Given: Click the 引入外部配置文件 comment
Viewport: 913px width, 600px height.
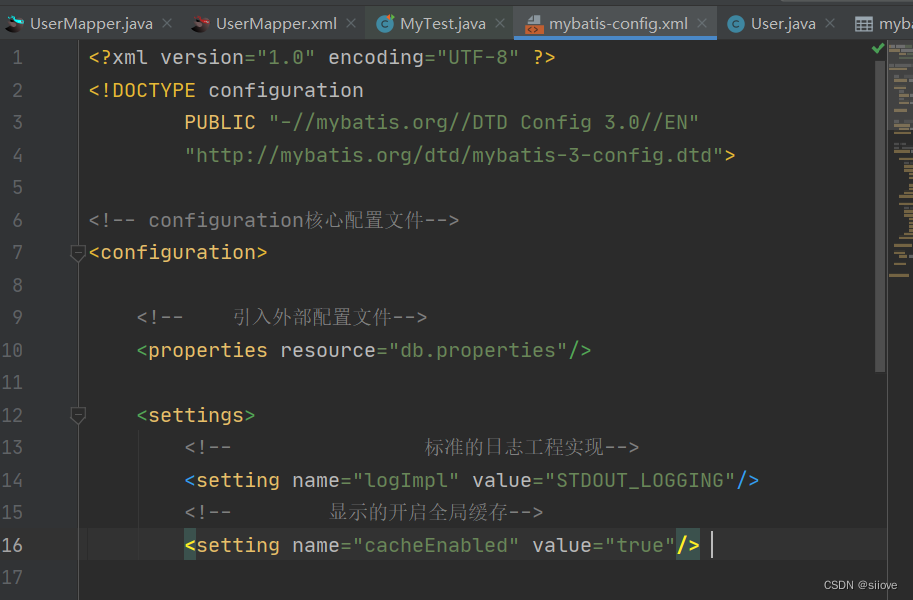Looking at the screenshot, I should coord(282,317).
